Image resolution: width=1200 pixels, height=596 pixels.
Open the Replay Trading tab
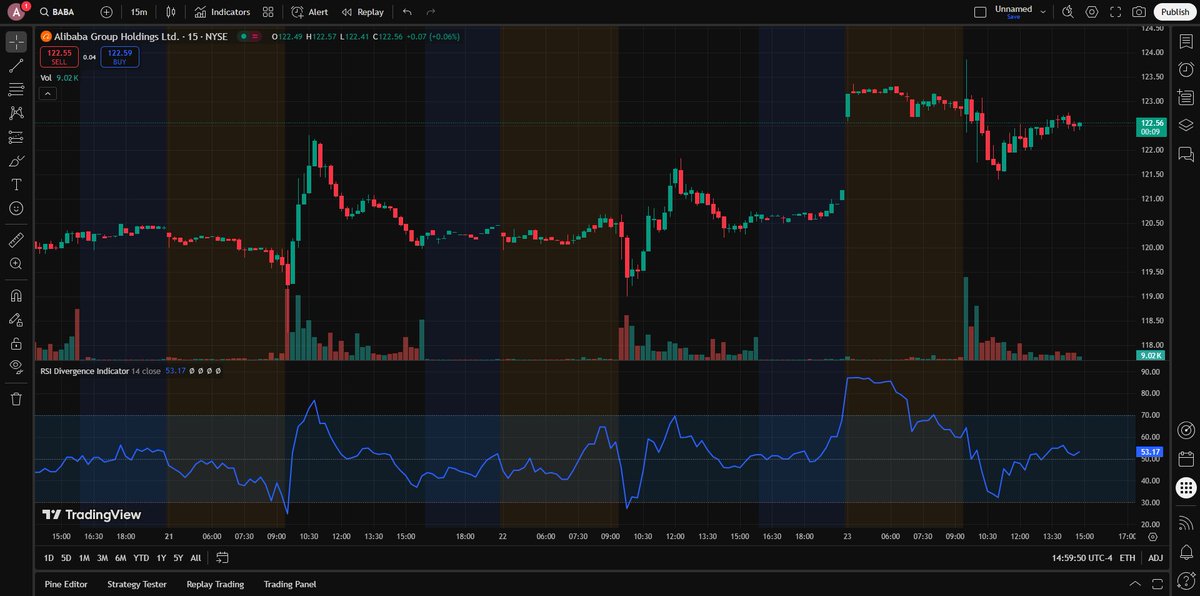pos(215,584)
